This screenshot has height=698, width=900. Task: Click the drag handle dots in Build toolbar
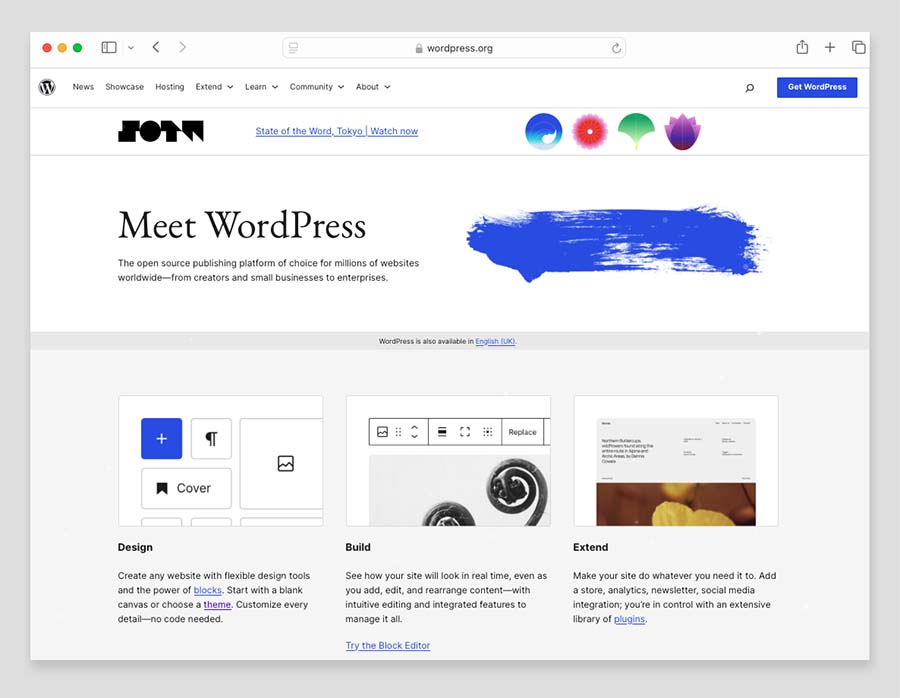pos(398,432)
